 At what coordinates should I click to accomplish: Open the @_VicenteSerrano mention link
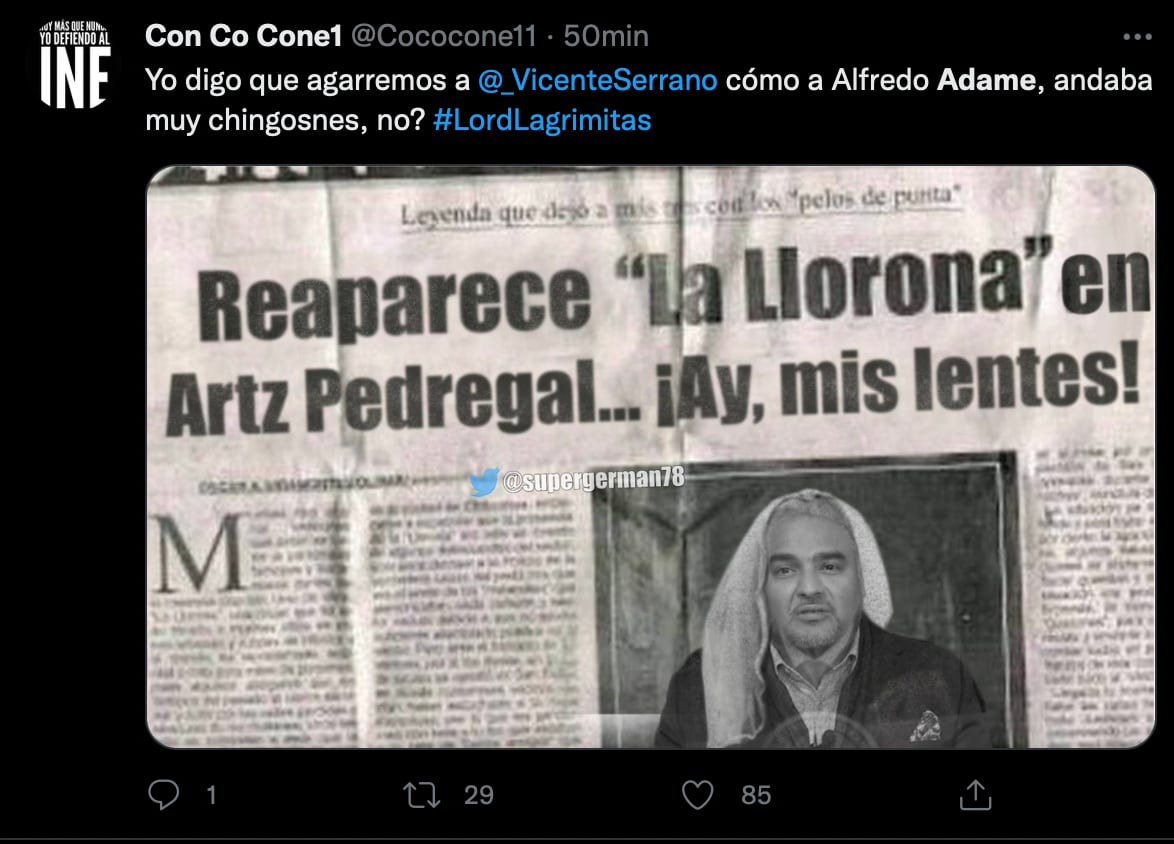click(x=597, y=80)
